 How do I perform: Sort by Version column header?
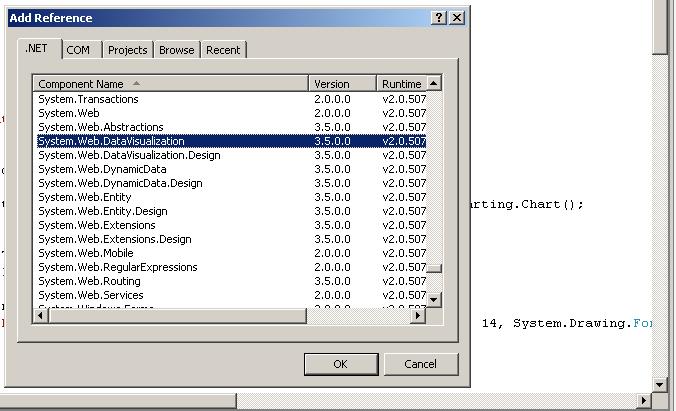(x=343, y=84)
